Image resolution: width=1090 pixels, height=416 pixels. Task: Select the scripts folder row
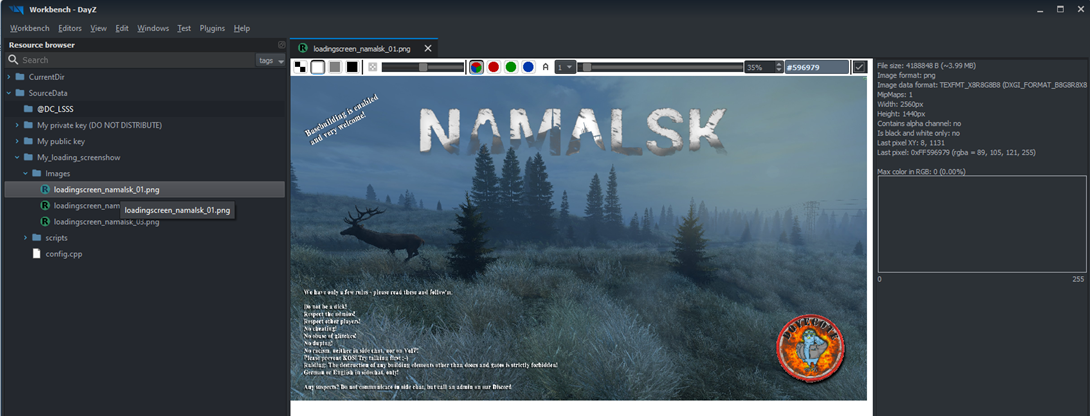click(x=145, y=238)
